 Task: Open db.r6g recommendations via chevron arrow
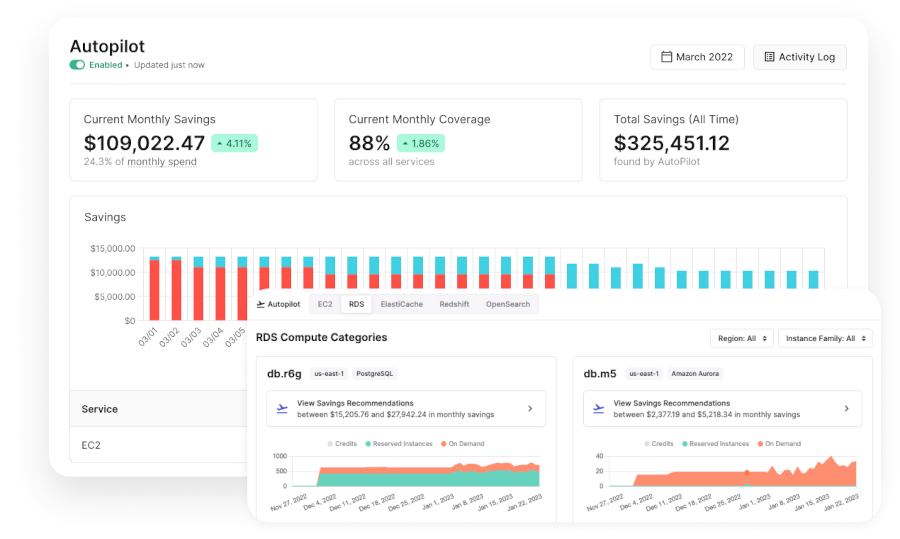click(530, 409)
